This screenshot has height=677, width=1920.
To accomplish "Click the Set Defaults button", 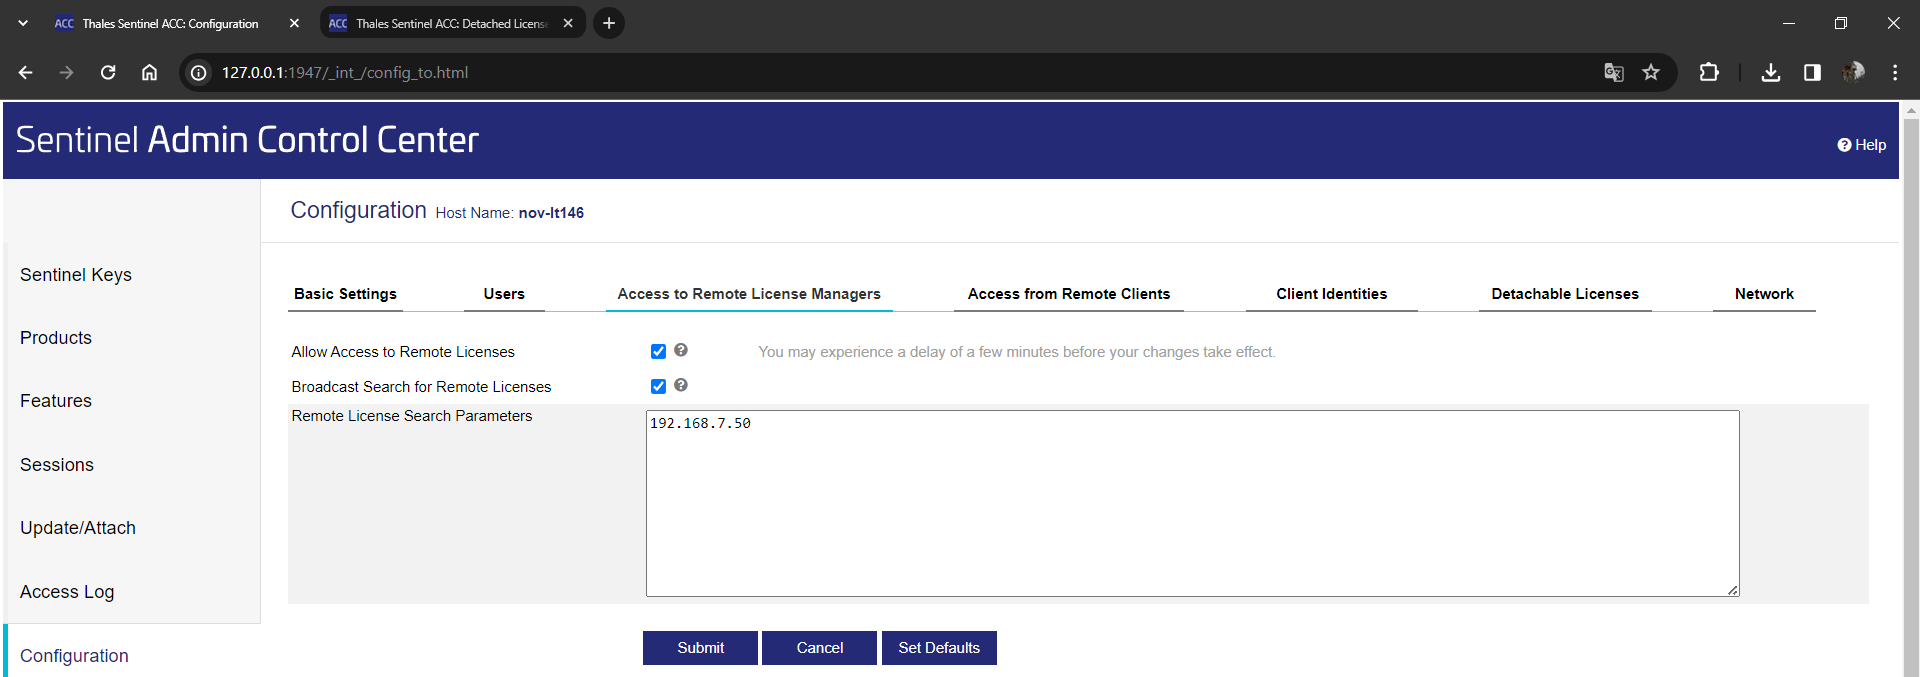I will pos(938,648).
